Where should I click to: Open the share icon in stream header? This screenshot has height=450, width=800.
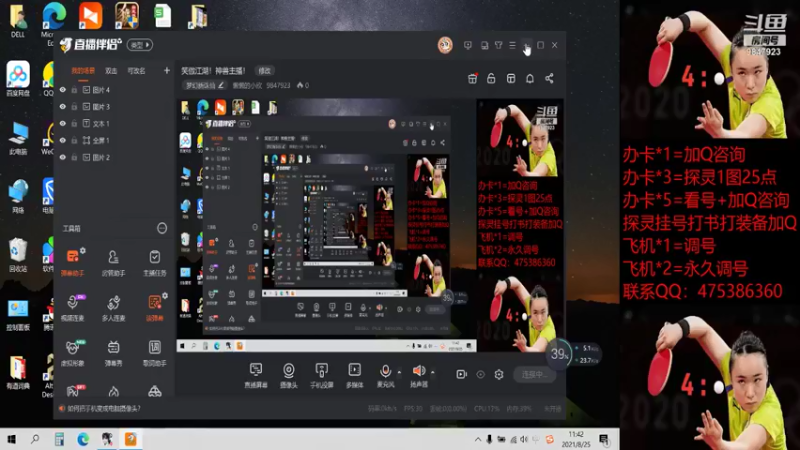tap(549, 79)
